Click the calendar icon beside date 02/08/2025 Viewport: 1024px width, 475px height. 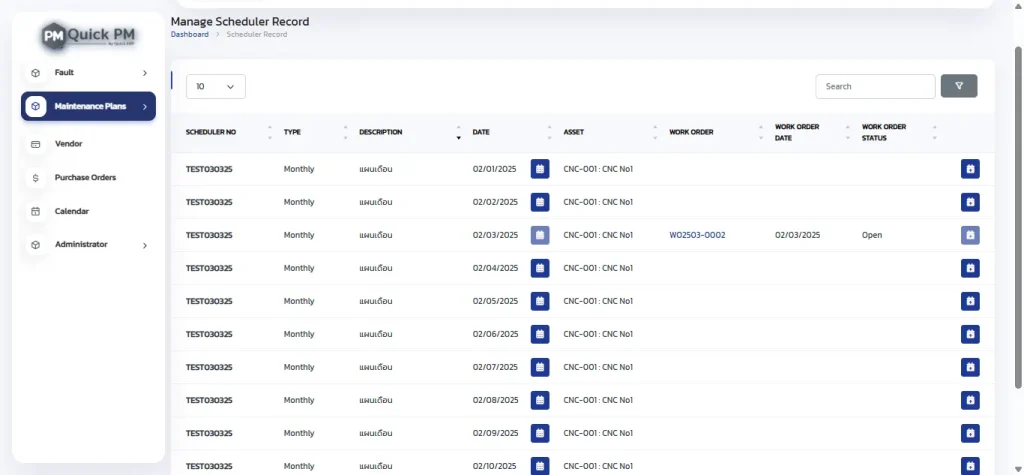coord(539,400)
